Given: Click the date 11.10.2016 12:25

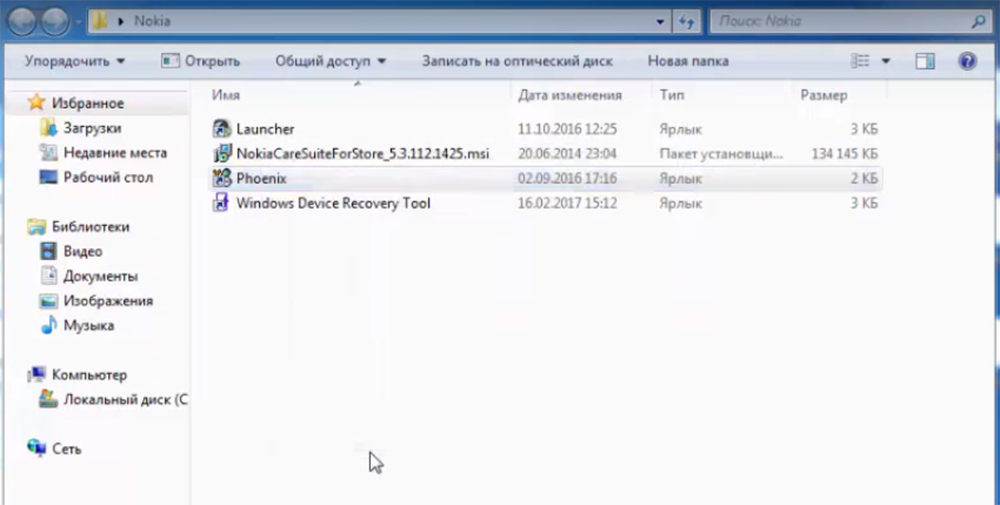Looking at the screenshot, I should point(568,129).
